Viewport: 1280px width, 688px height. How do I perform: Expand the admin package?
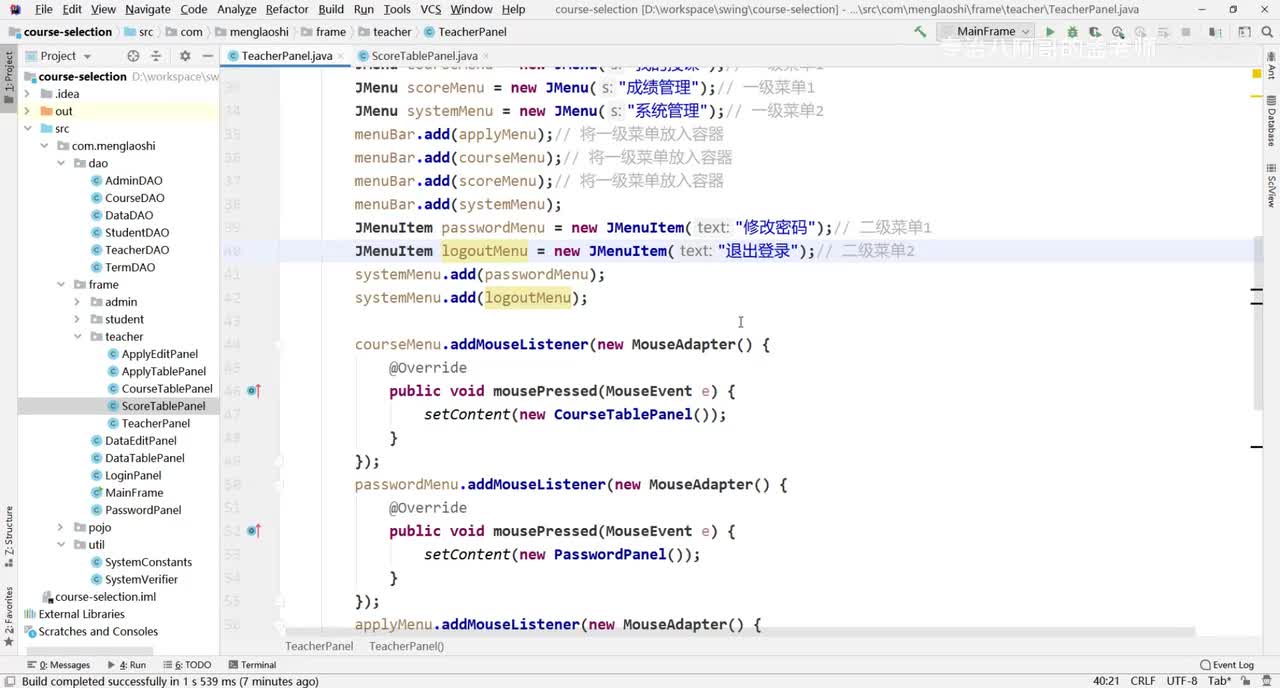point(79,302)
